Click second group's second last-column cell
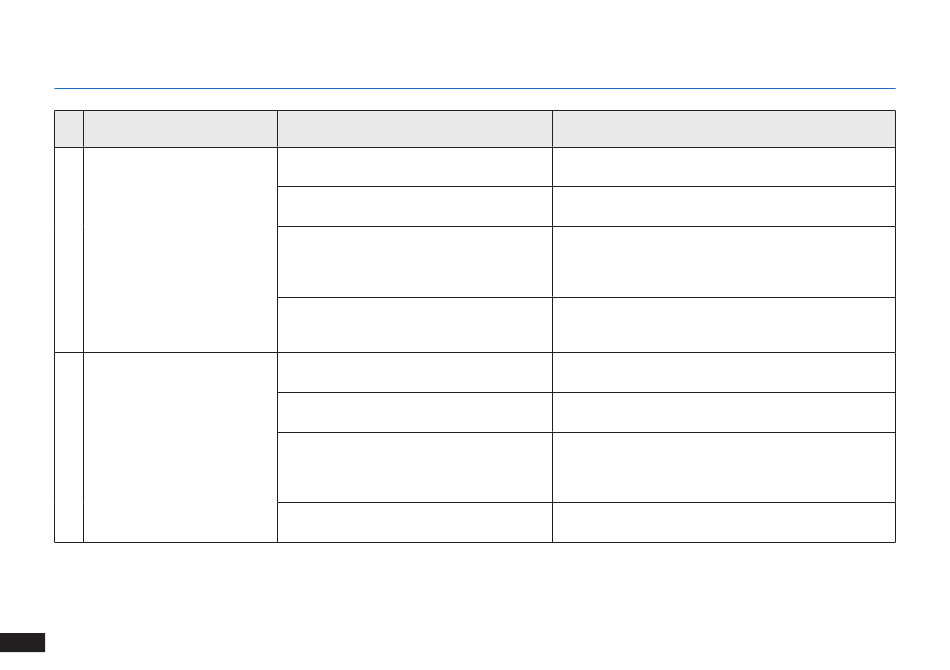This screenshot has height=670, width=950. [x=724, y=413]
